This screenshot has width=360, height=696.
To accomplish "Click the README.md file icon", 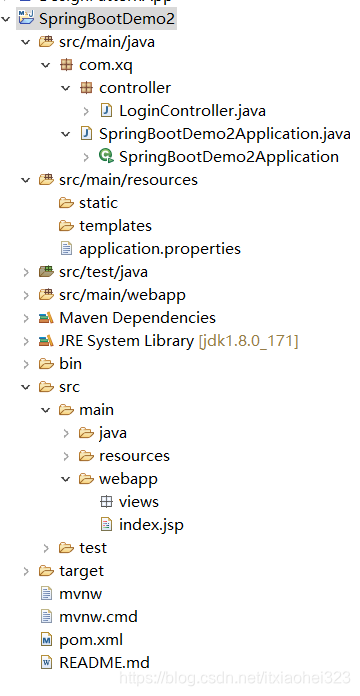I will click(46, 663).
